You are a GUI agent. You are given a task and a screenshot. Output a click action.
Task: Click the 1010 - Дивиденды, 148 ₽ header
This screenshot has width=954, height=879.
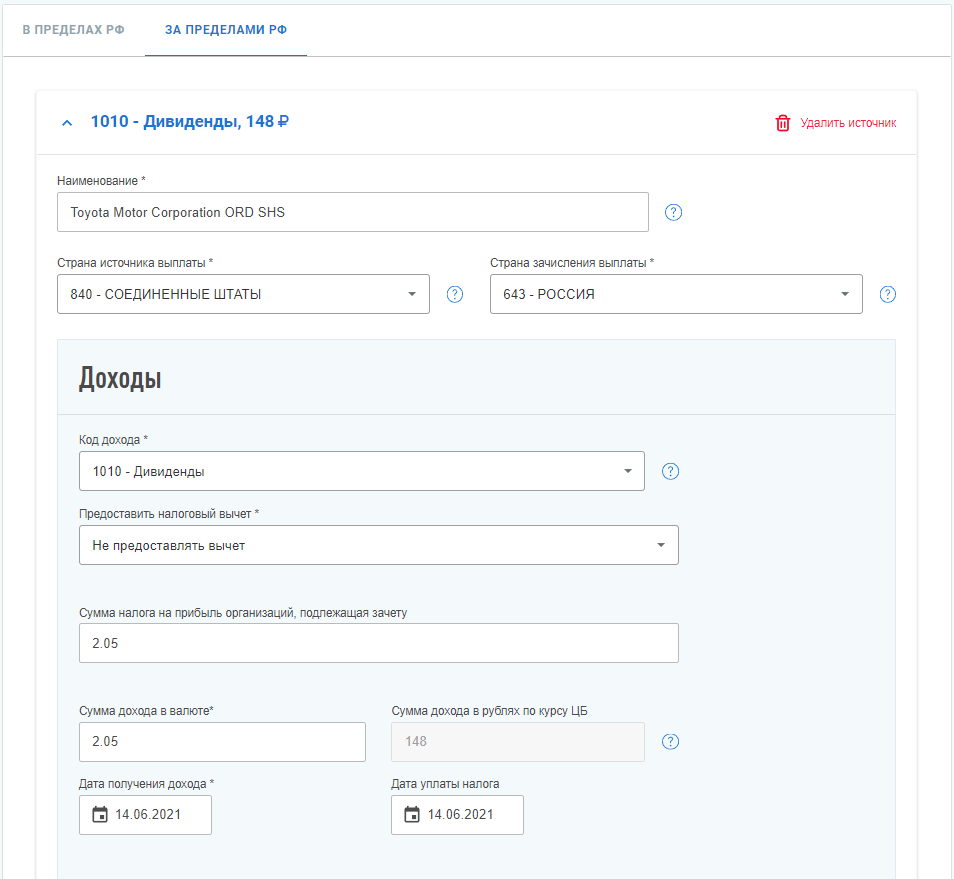click(x=190, y=122)
